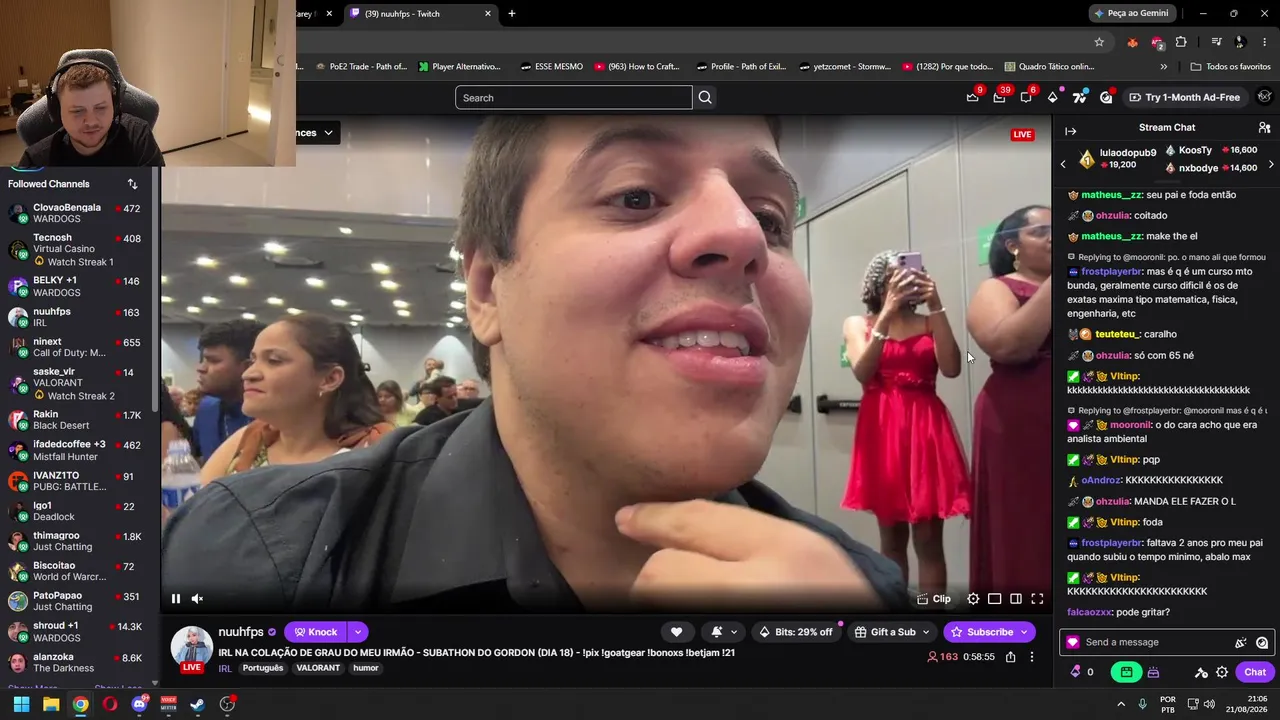Open Rakin channel playing Black Desert

coord(76,420)
